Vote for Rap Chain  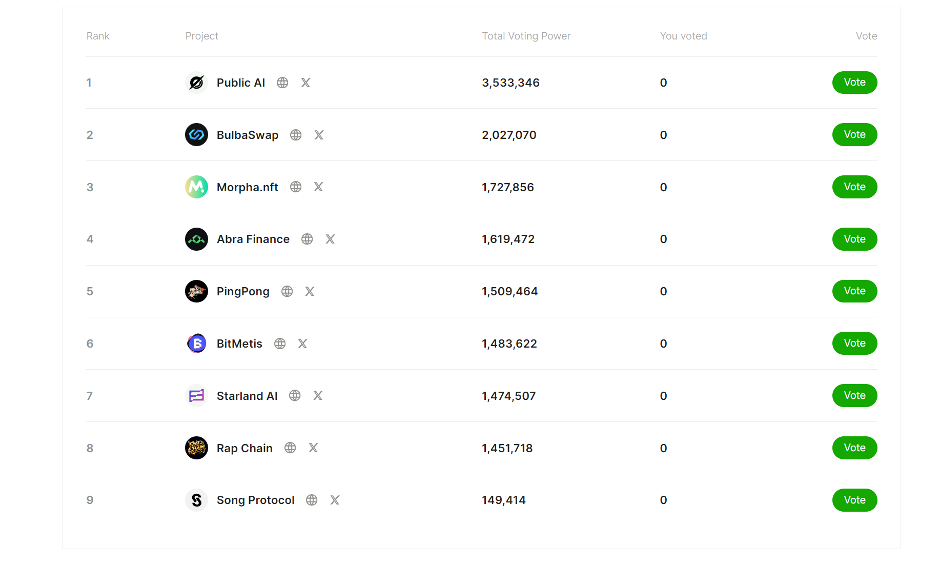[854, 448]
